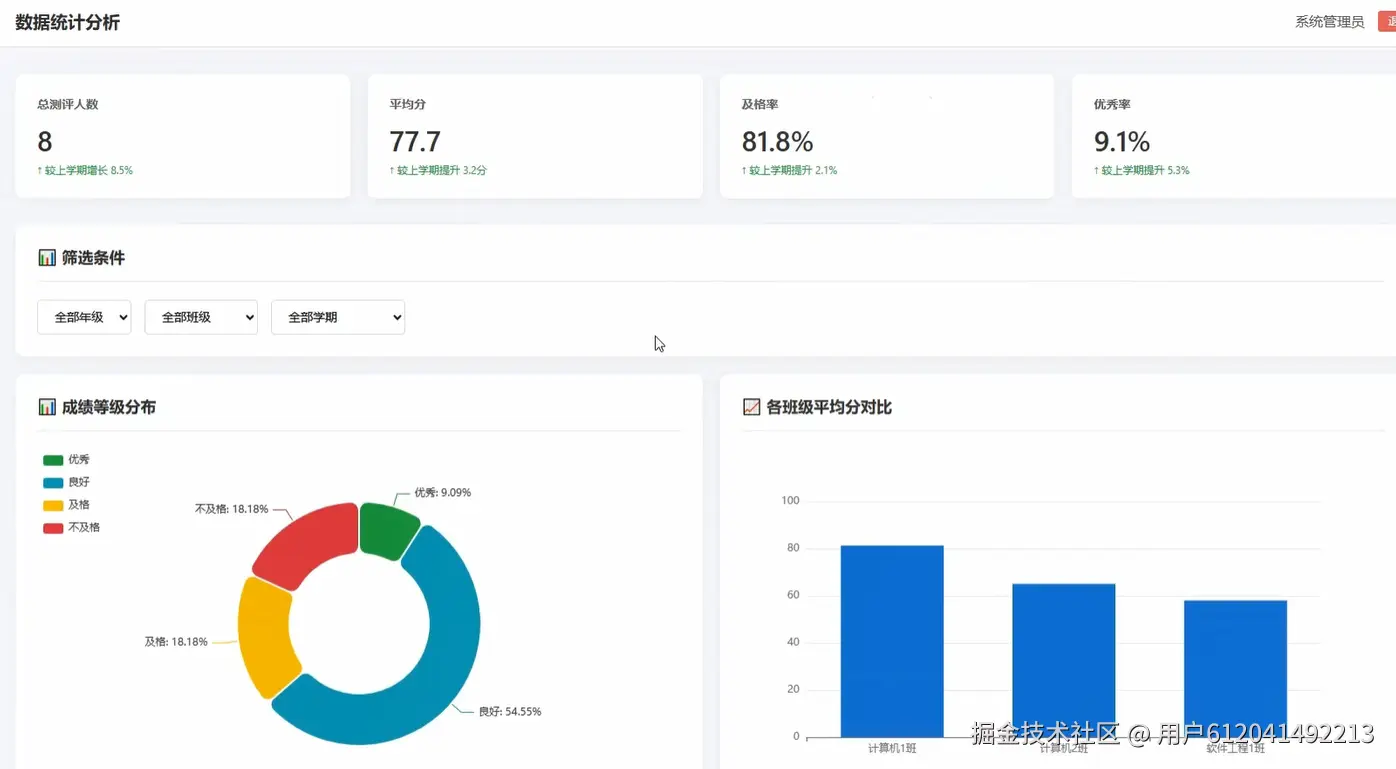
Task: Click the green 优秀 donut segment
Action: click(x=388, y=528)
